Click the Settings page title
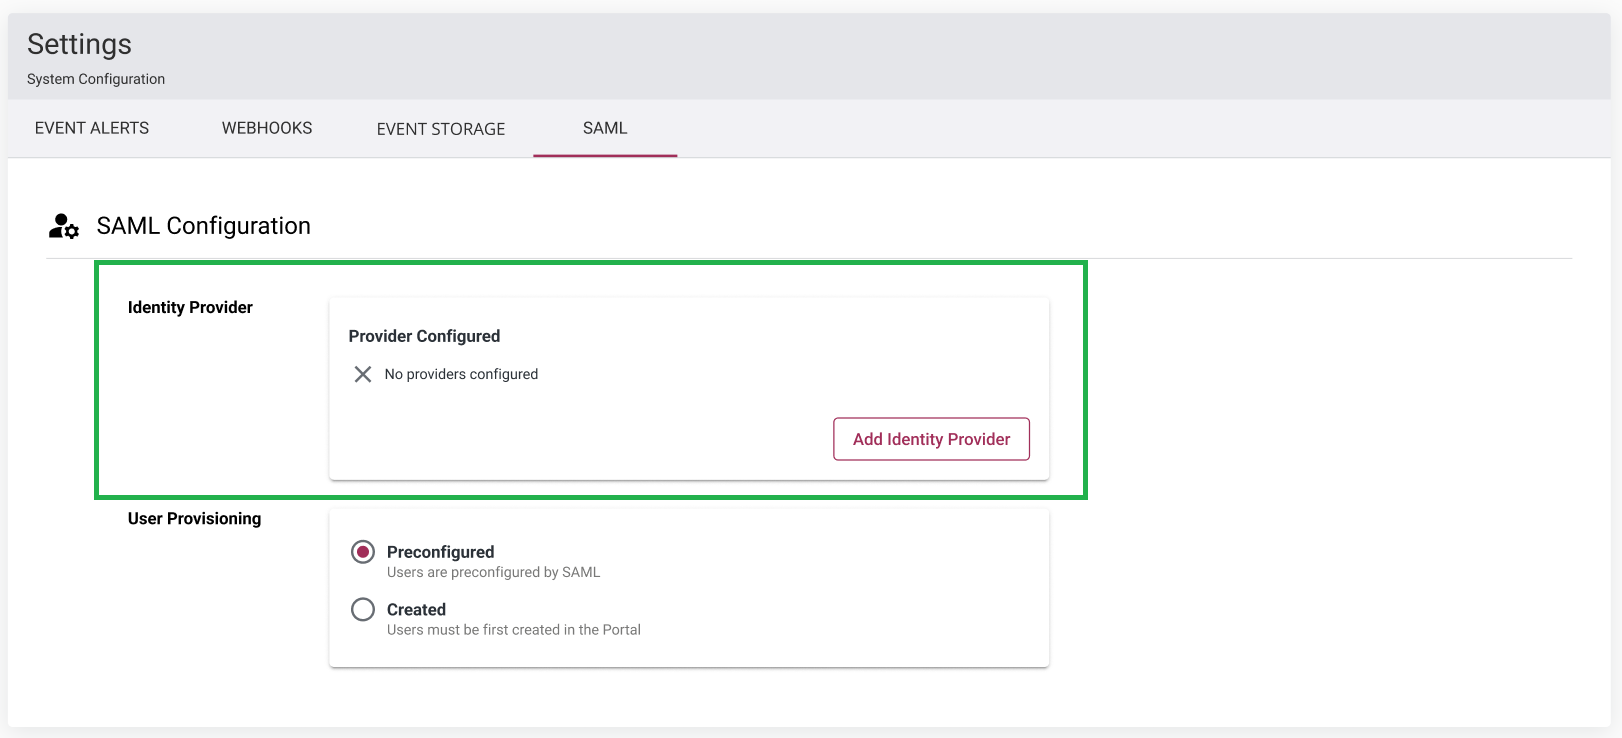The height and width of the screenshot is (738, 1622). (x=79, y=44)
